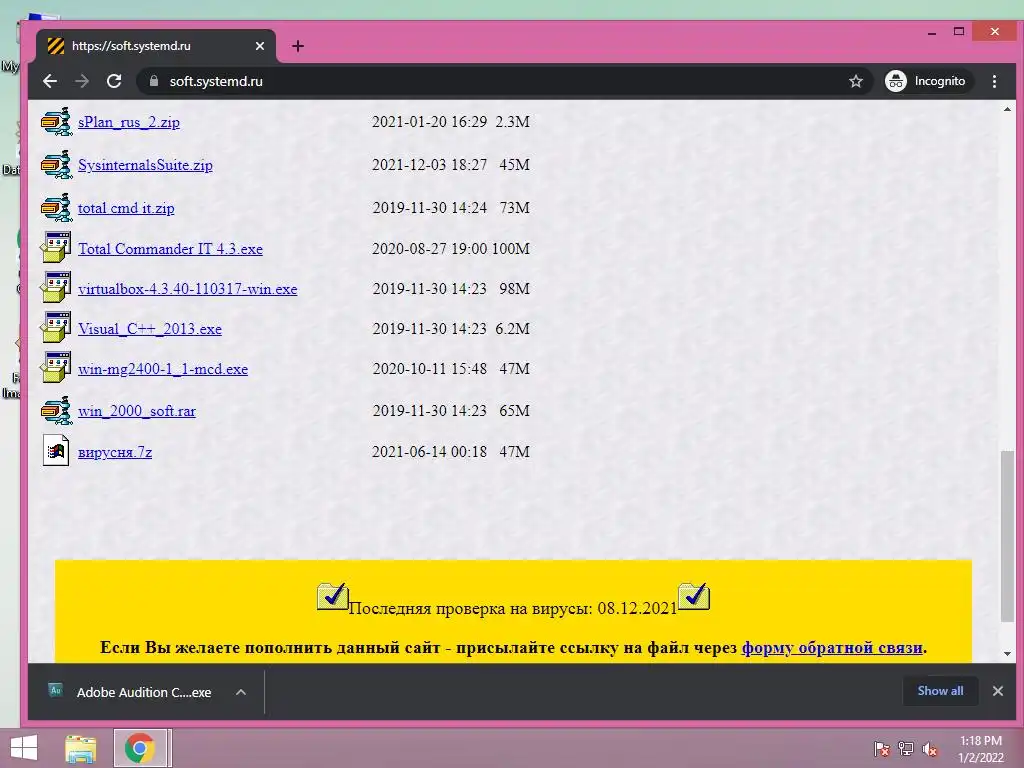This screenshot has height=768, width=1024.
Task: Click the archive icon beside sPlan_rus_2.zip
Action: pos(56,121)
